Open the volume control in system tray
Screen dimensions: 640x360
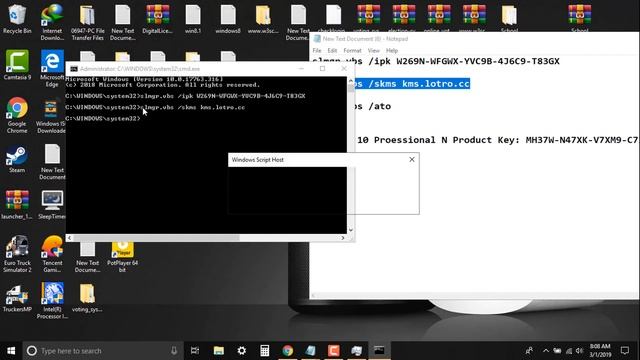pyautogui.click(x=580, y=351)
